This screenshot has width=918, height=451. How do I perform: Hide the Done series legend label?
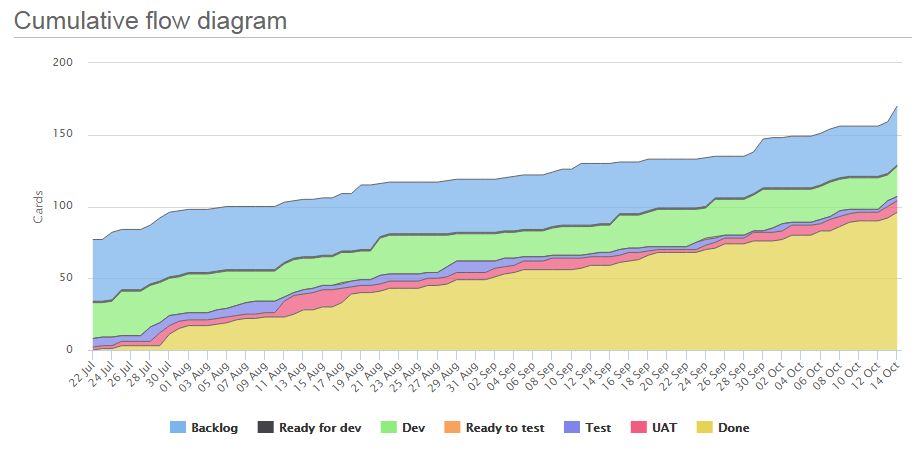(x=734, y=428)
